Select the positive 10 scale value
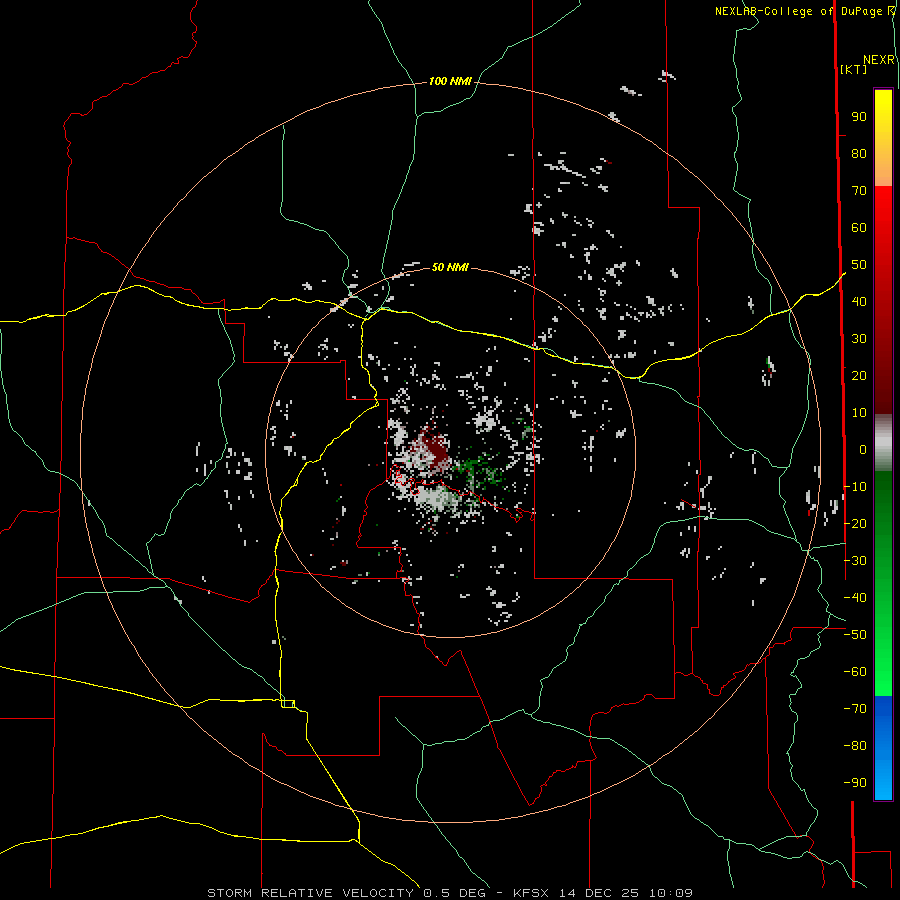The width and height of the screenshot is (900, 900). (x=859, y=413)
